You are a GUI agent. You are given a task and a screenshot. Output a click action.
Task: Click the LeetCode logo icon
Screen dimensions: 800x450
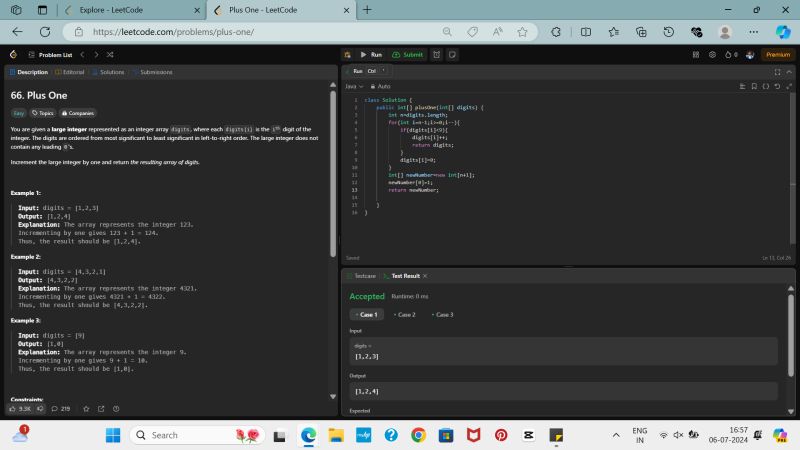13,55
